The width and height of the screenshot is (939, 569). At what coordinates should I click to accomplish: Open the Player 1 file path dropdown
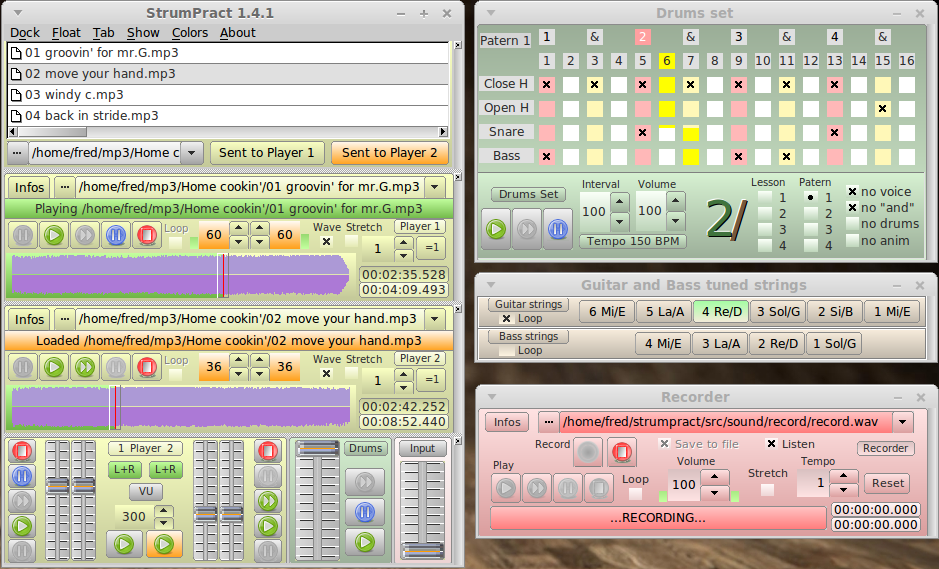(435, 187)
